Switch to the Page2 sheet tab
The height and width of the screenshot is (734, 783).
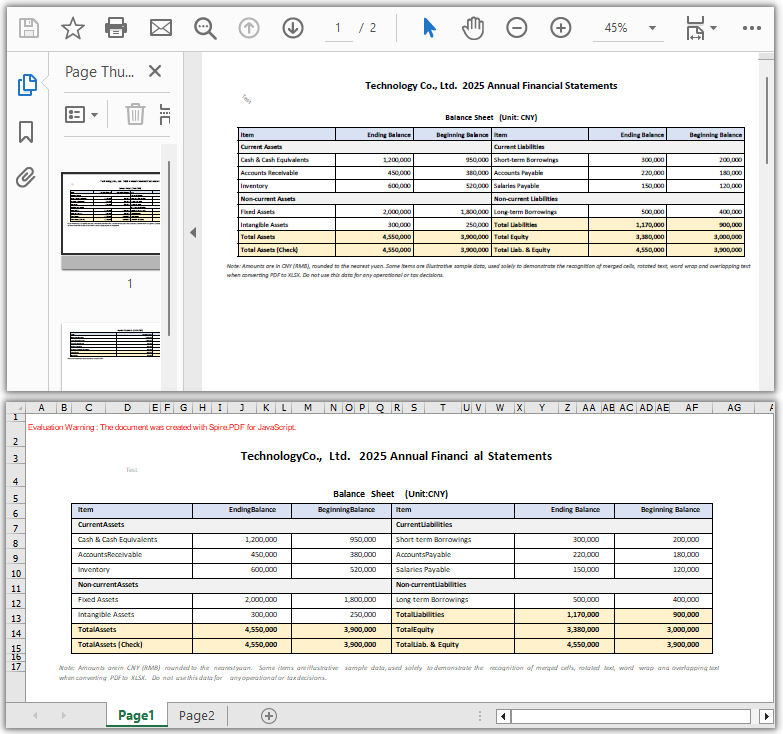(197, 716)
